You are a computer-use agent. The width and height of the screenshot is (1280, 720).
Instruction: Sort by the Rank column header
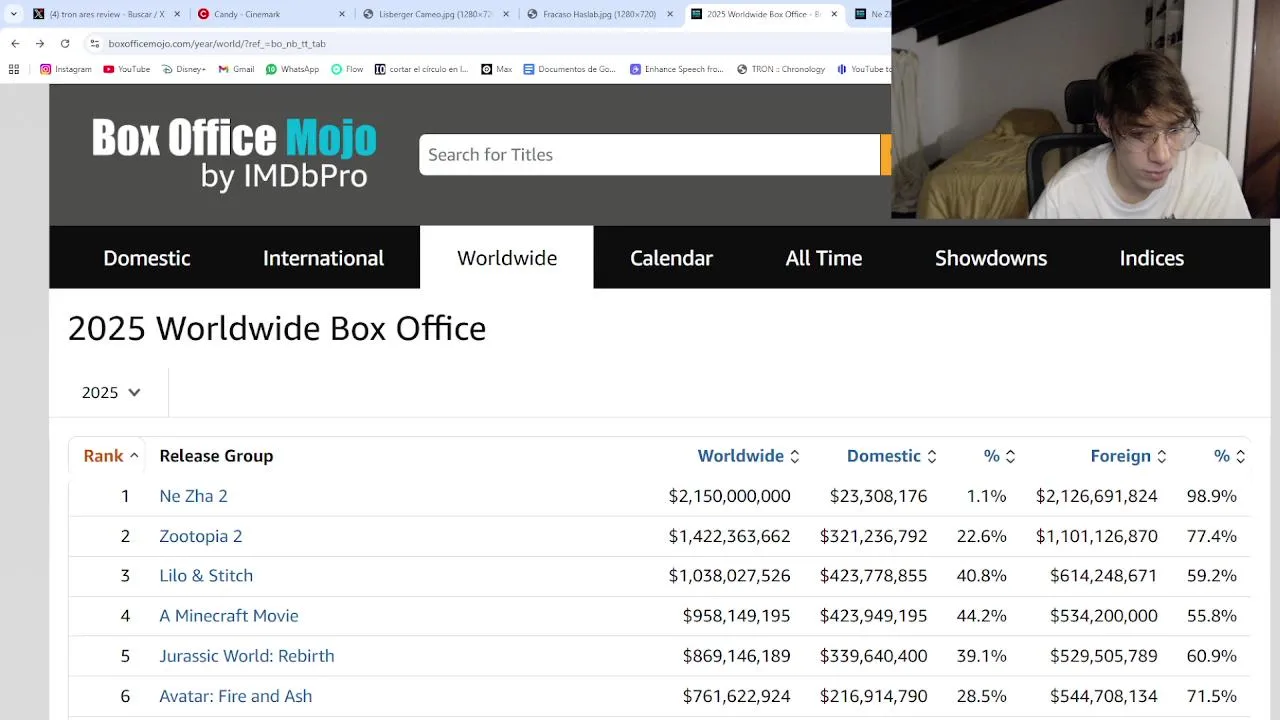coord(111,456)
